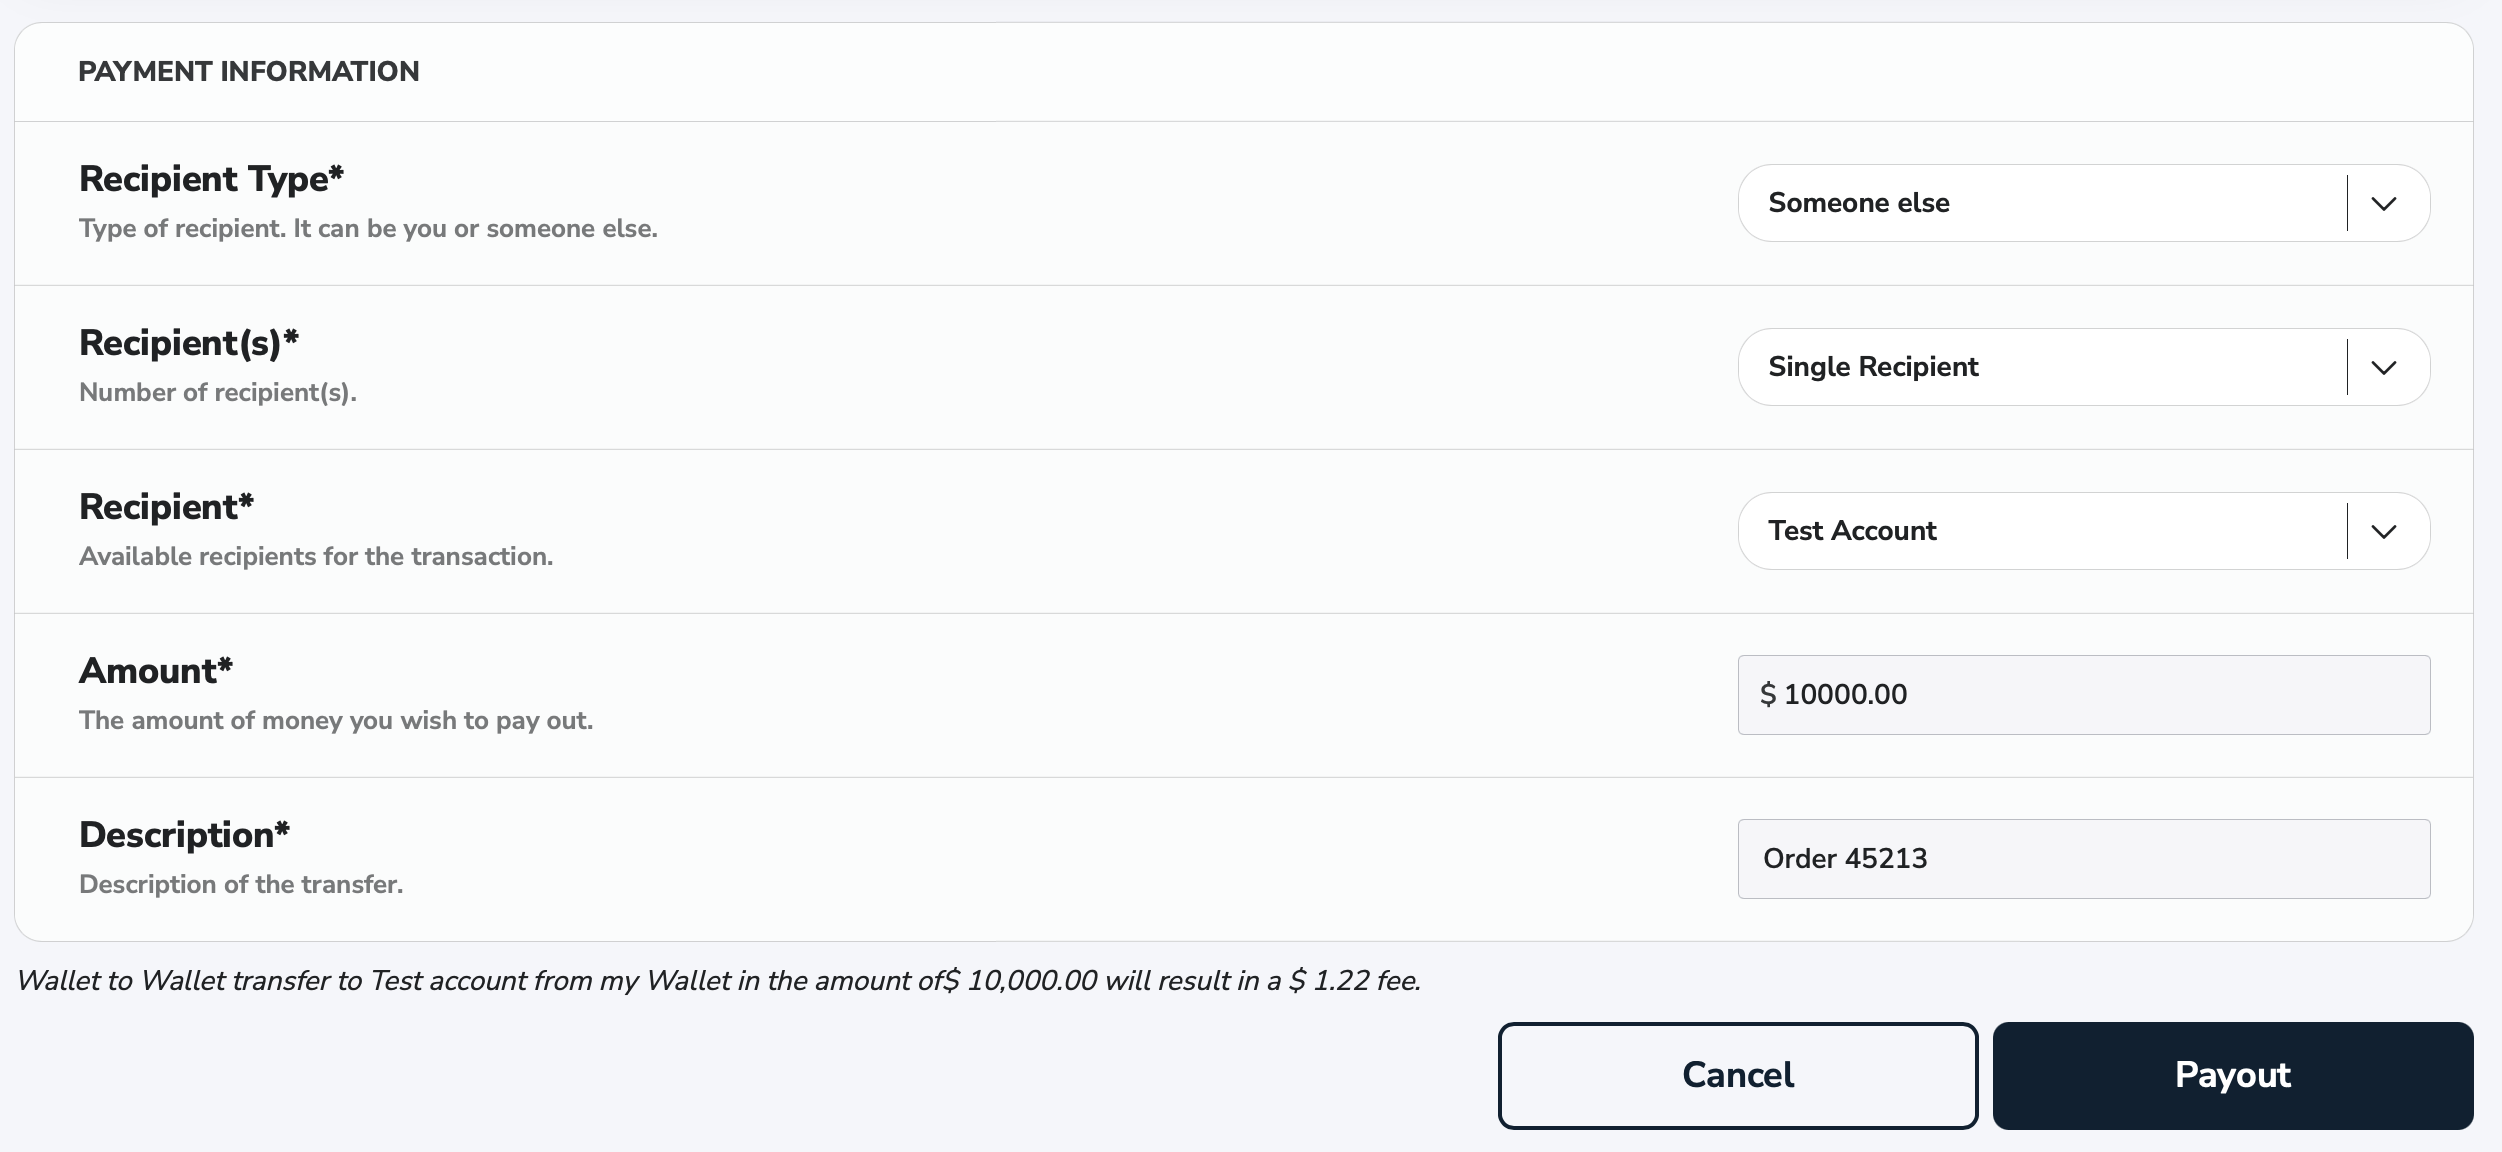Expand the Recipient Type dropdown chevron
Image resolution: width=2502 pixels, height=1152 pixels.
[x=2385, y=203]
